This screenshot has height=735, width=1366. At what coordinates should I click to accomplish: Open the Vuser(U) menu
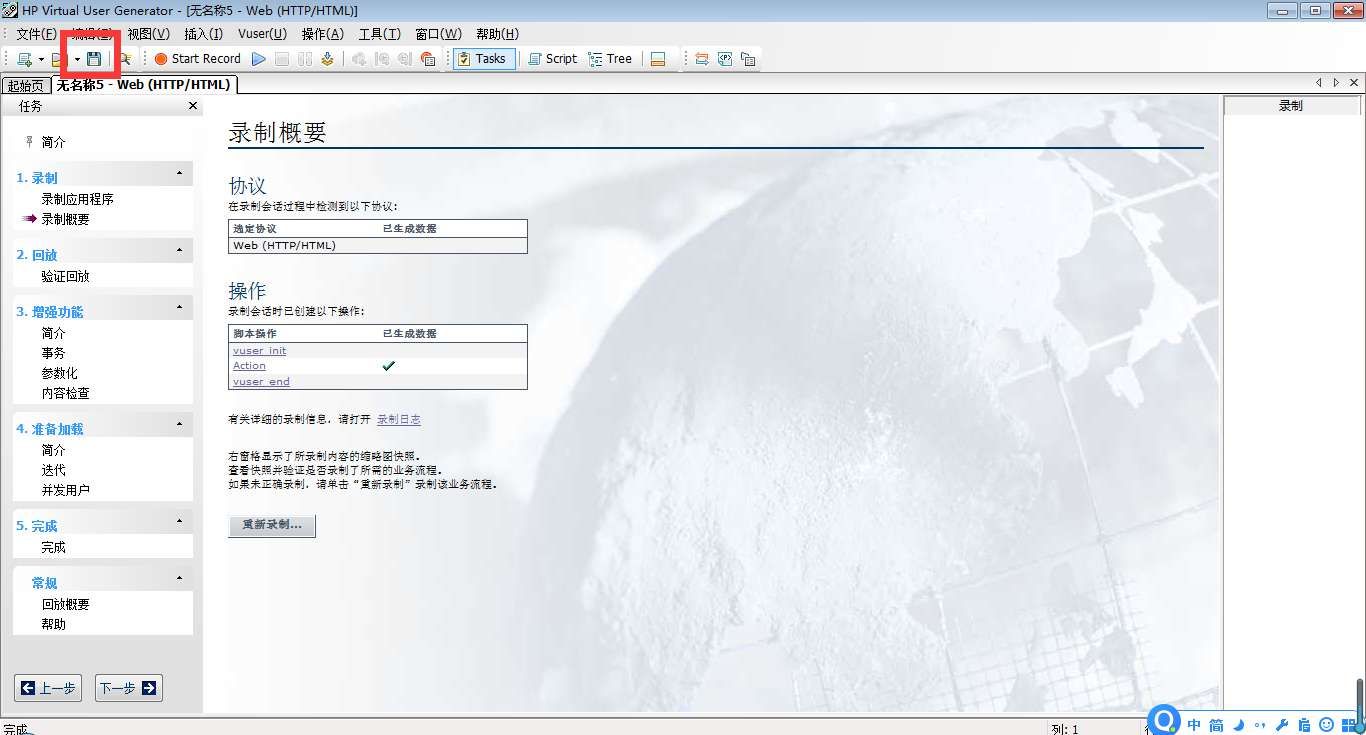click(x=262, y=34)
